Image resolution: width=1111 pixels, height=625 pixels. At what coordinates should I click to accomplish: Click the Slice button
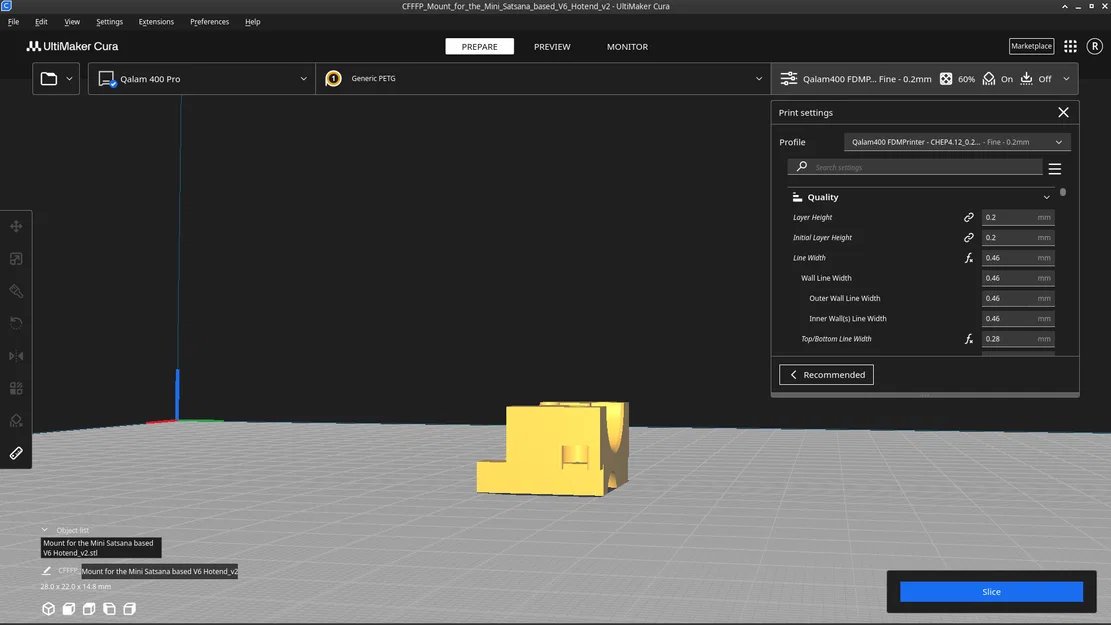pos(991,592)
